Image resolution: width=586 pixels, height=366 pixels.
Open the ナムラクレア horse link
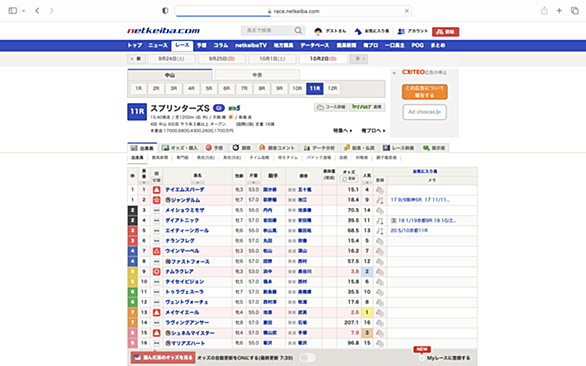179,271
